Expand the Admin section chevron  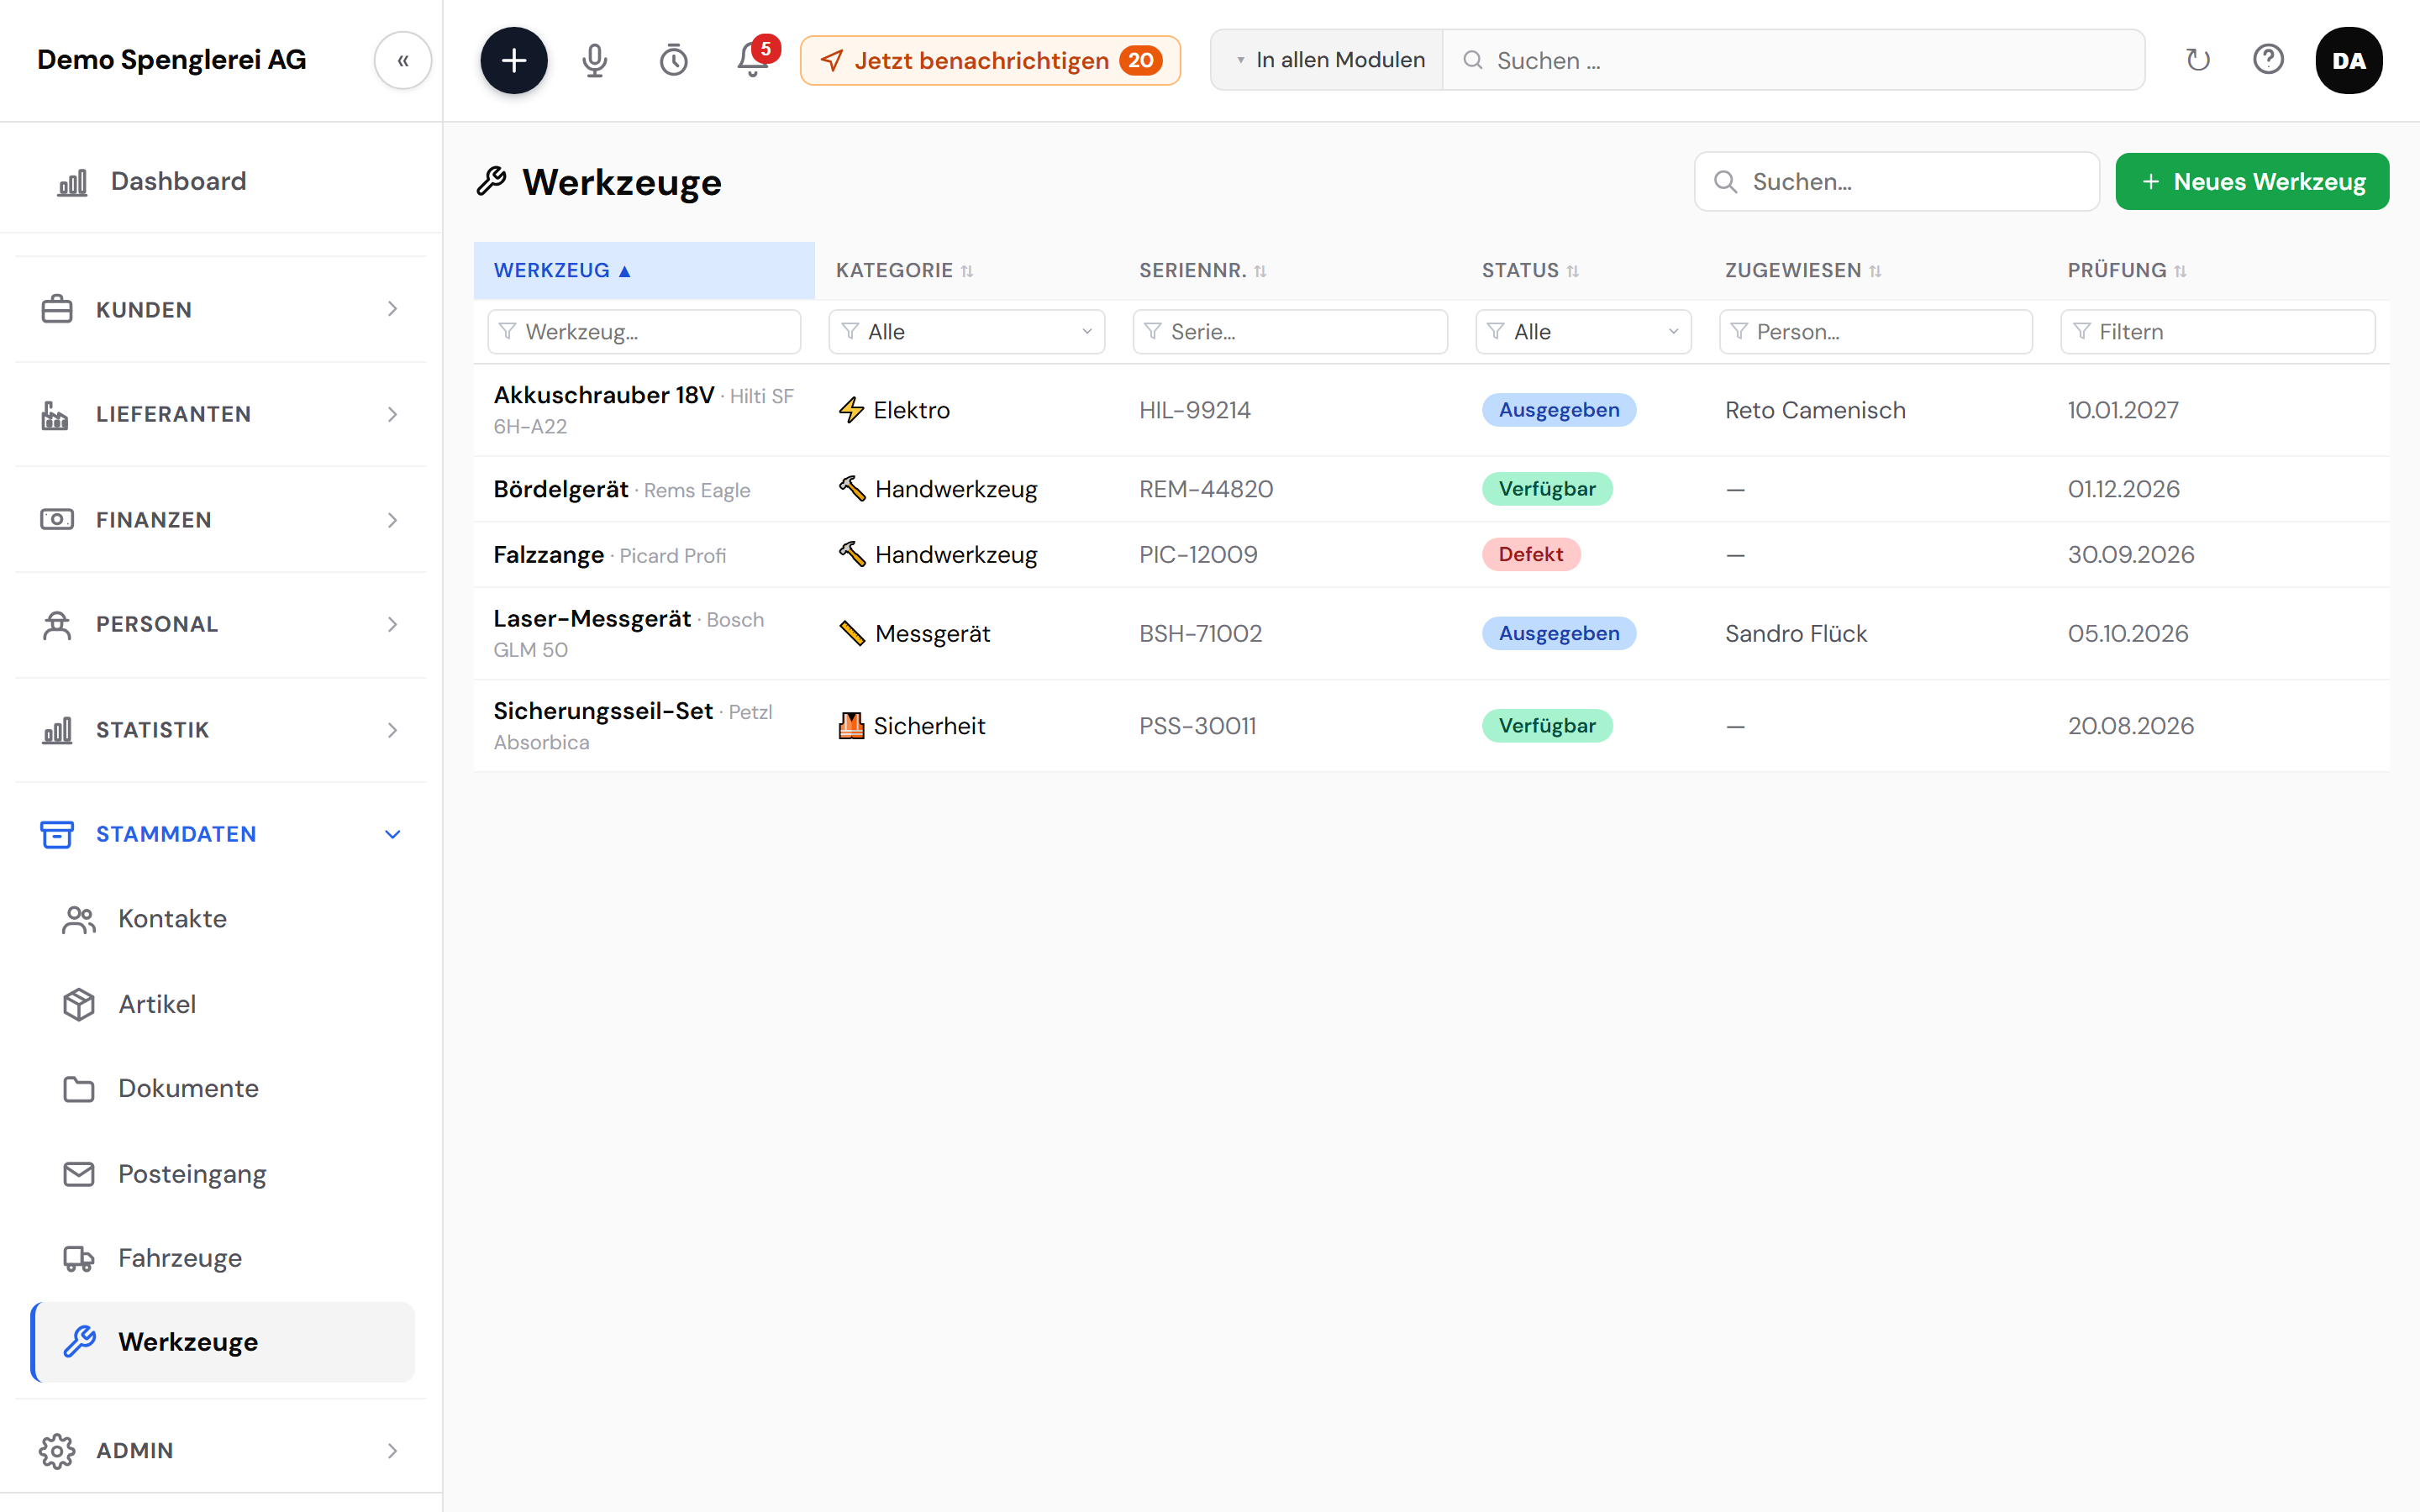point(393,1450)
